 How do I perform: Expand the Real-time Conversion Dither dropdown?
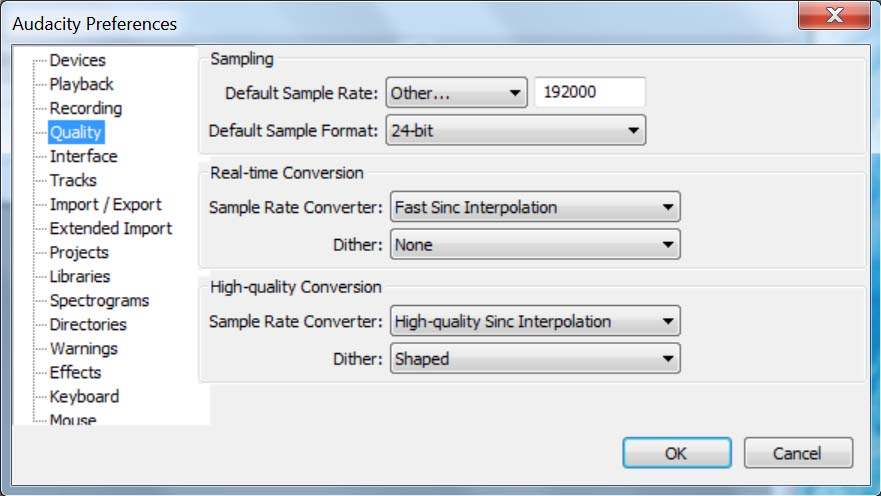click(534, 244)
